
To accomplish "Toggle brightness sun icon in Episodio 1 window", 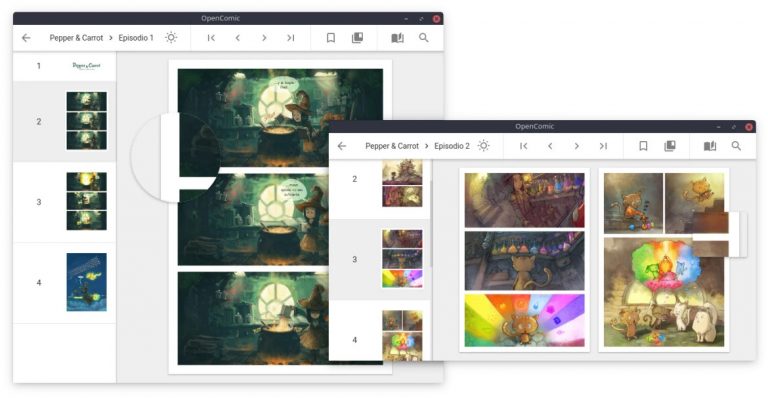I will coord(170,38).
